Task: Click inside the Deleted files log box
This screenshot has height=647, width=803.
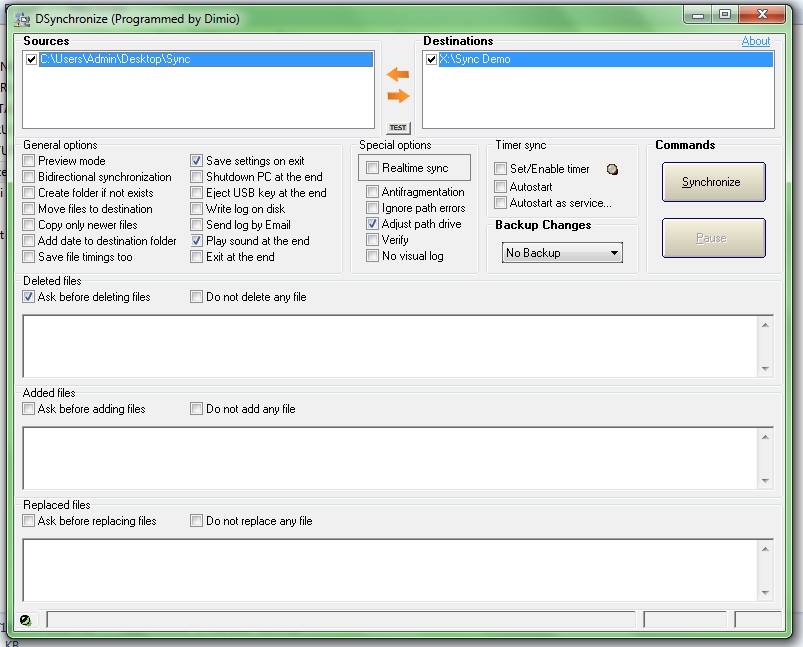Action: (390, 347)
